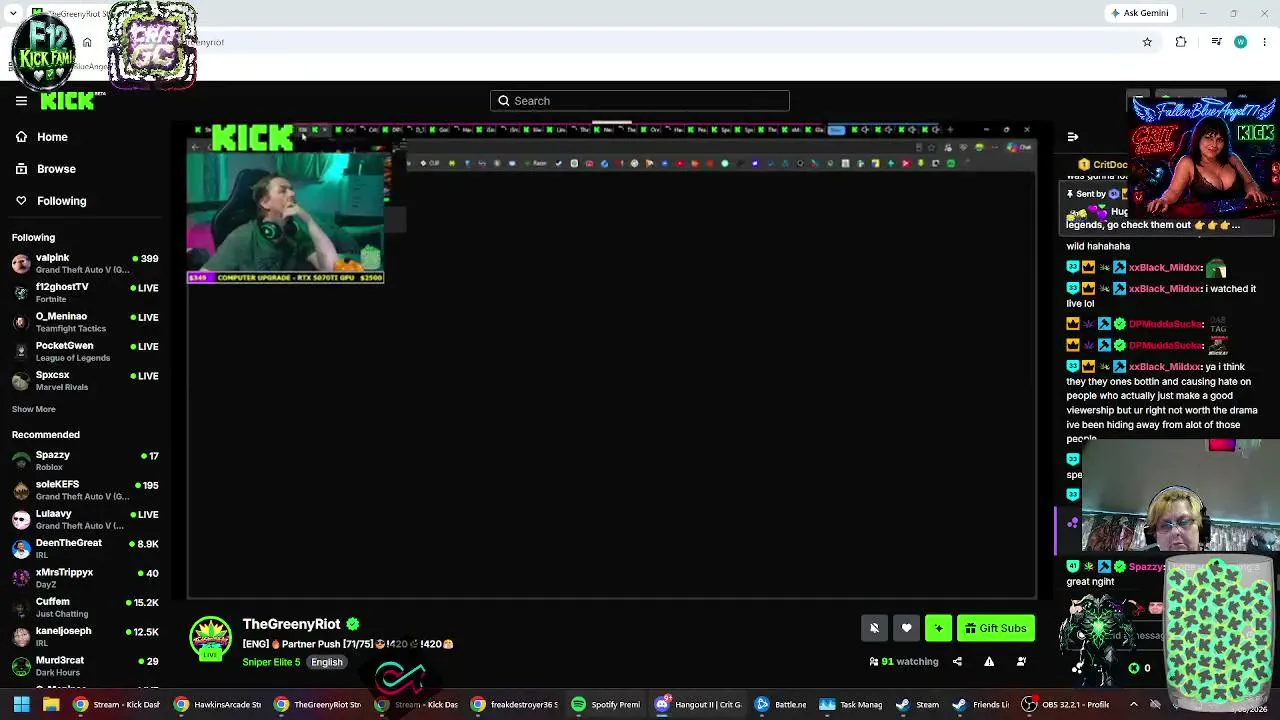The width and height of the screenshot is (1280, 720).
Task: Expand Following list with Show more
Action: click(x=34, y=409)
